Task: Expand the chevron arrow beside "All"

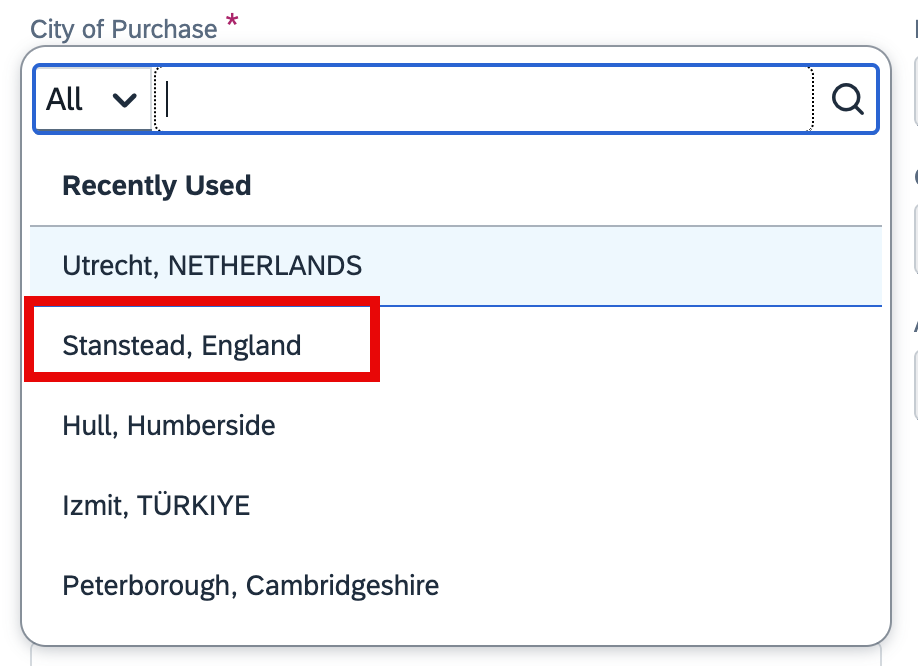Action: pos(125,100)
